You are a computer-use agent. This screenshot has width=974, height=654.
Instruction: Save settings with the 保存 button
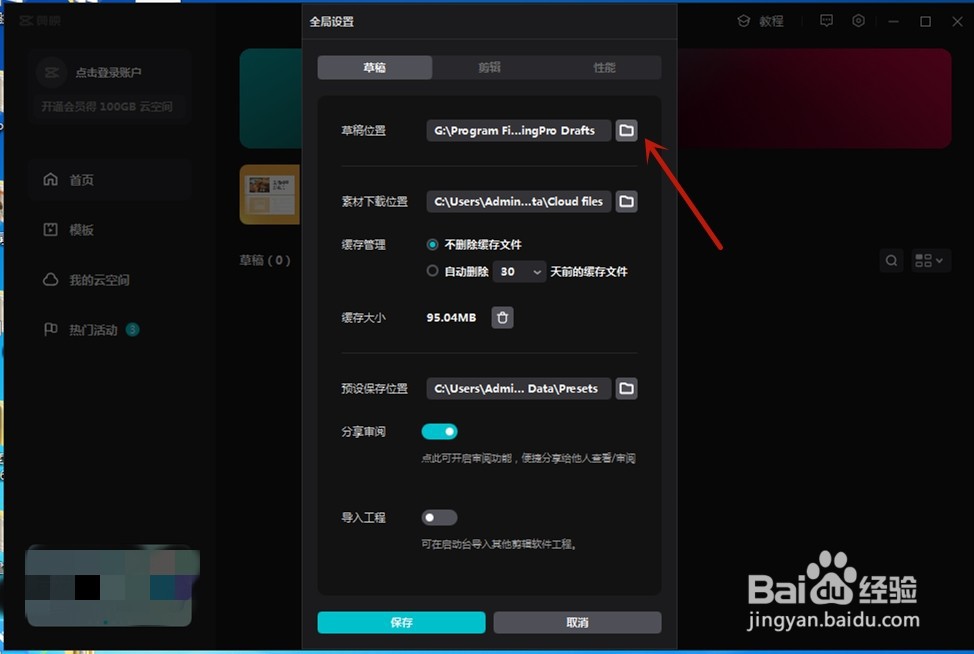pyautogui.click(x=400, y=622)
